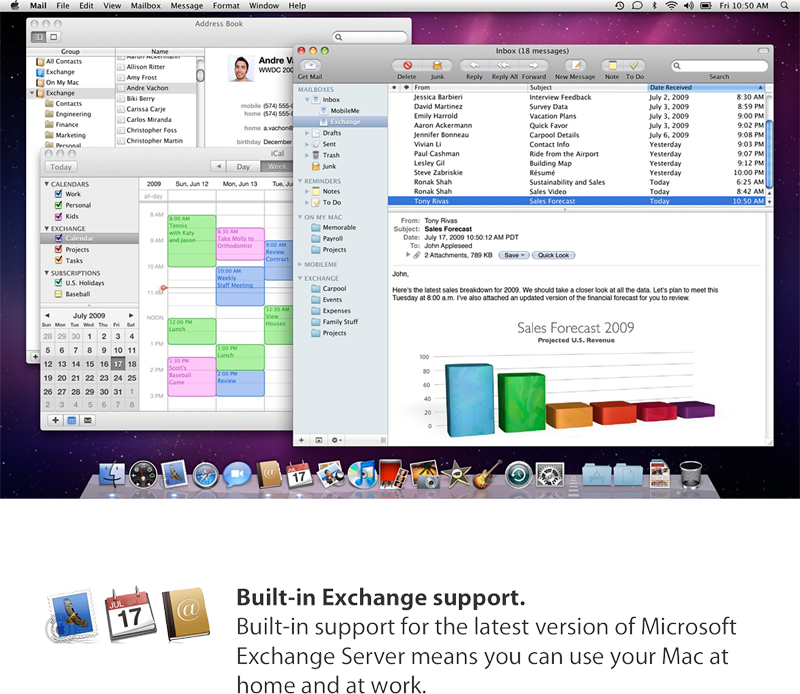
Task: Open System Preferences gear in Dock
Action: 549,475
